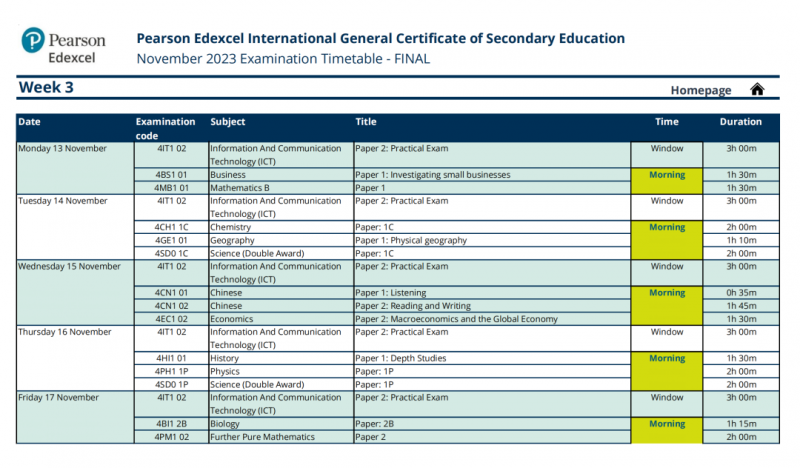Select the Friday 17 November date cell
800x468 pixels.
point(75,417)
